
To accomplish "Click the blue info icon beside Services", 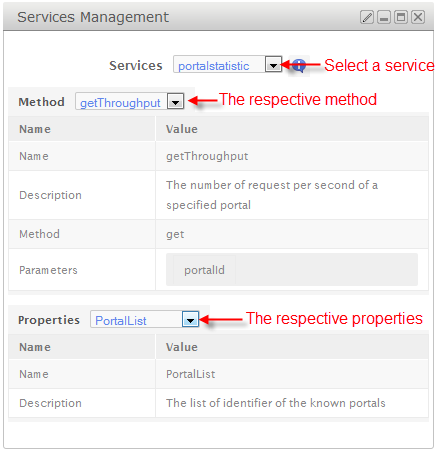I will (x=299, y=65).
